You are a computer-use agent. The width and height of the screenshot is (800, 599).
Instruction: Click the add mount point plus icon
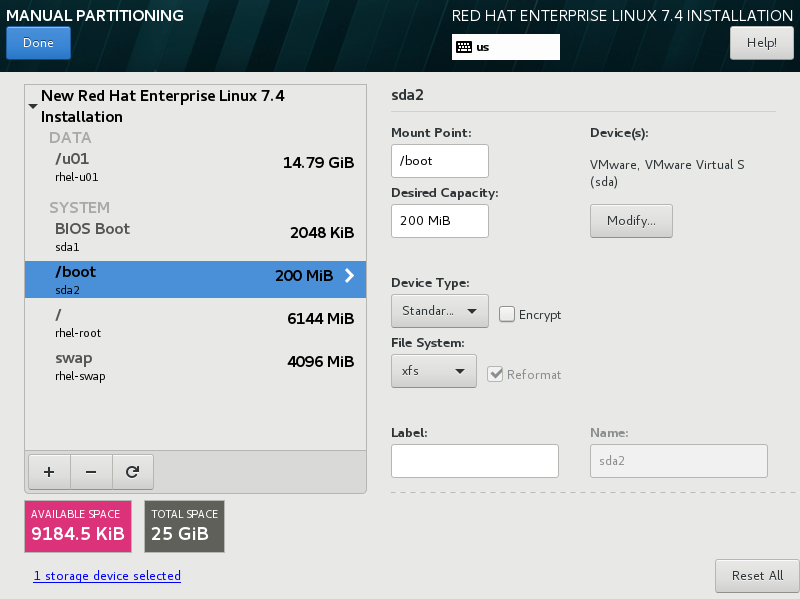[49, 472]
